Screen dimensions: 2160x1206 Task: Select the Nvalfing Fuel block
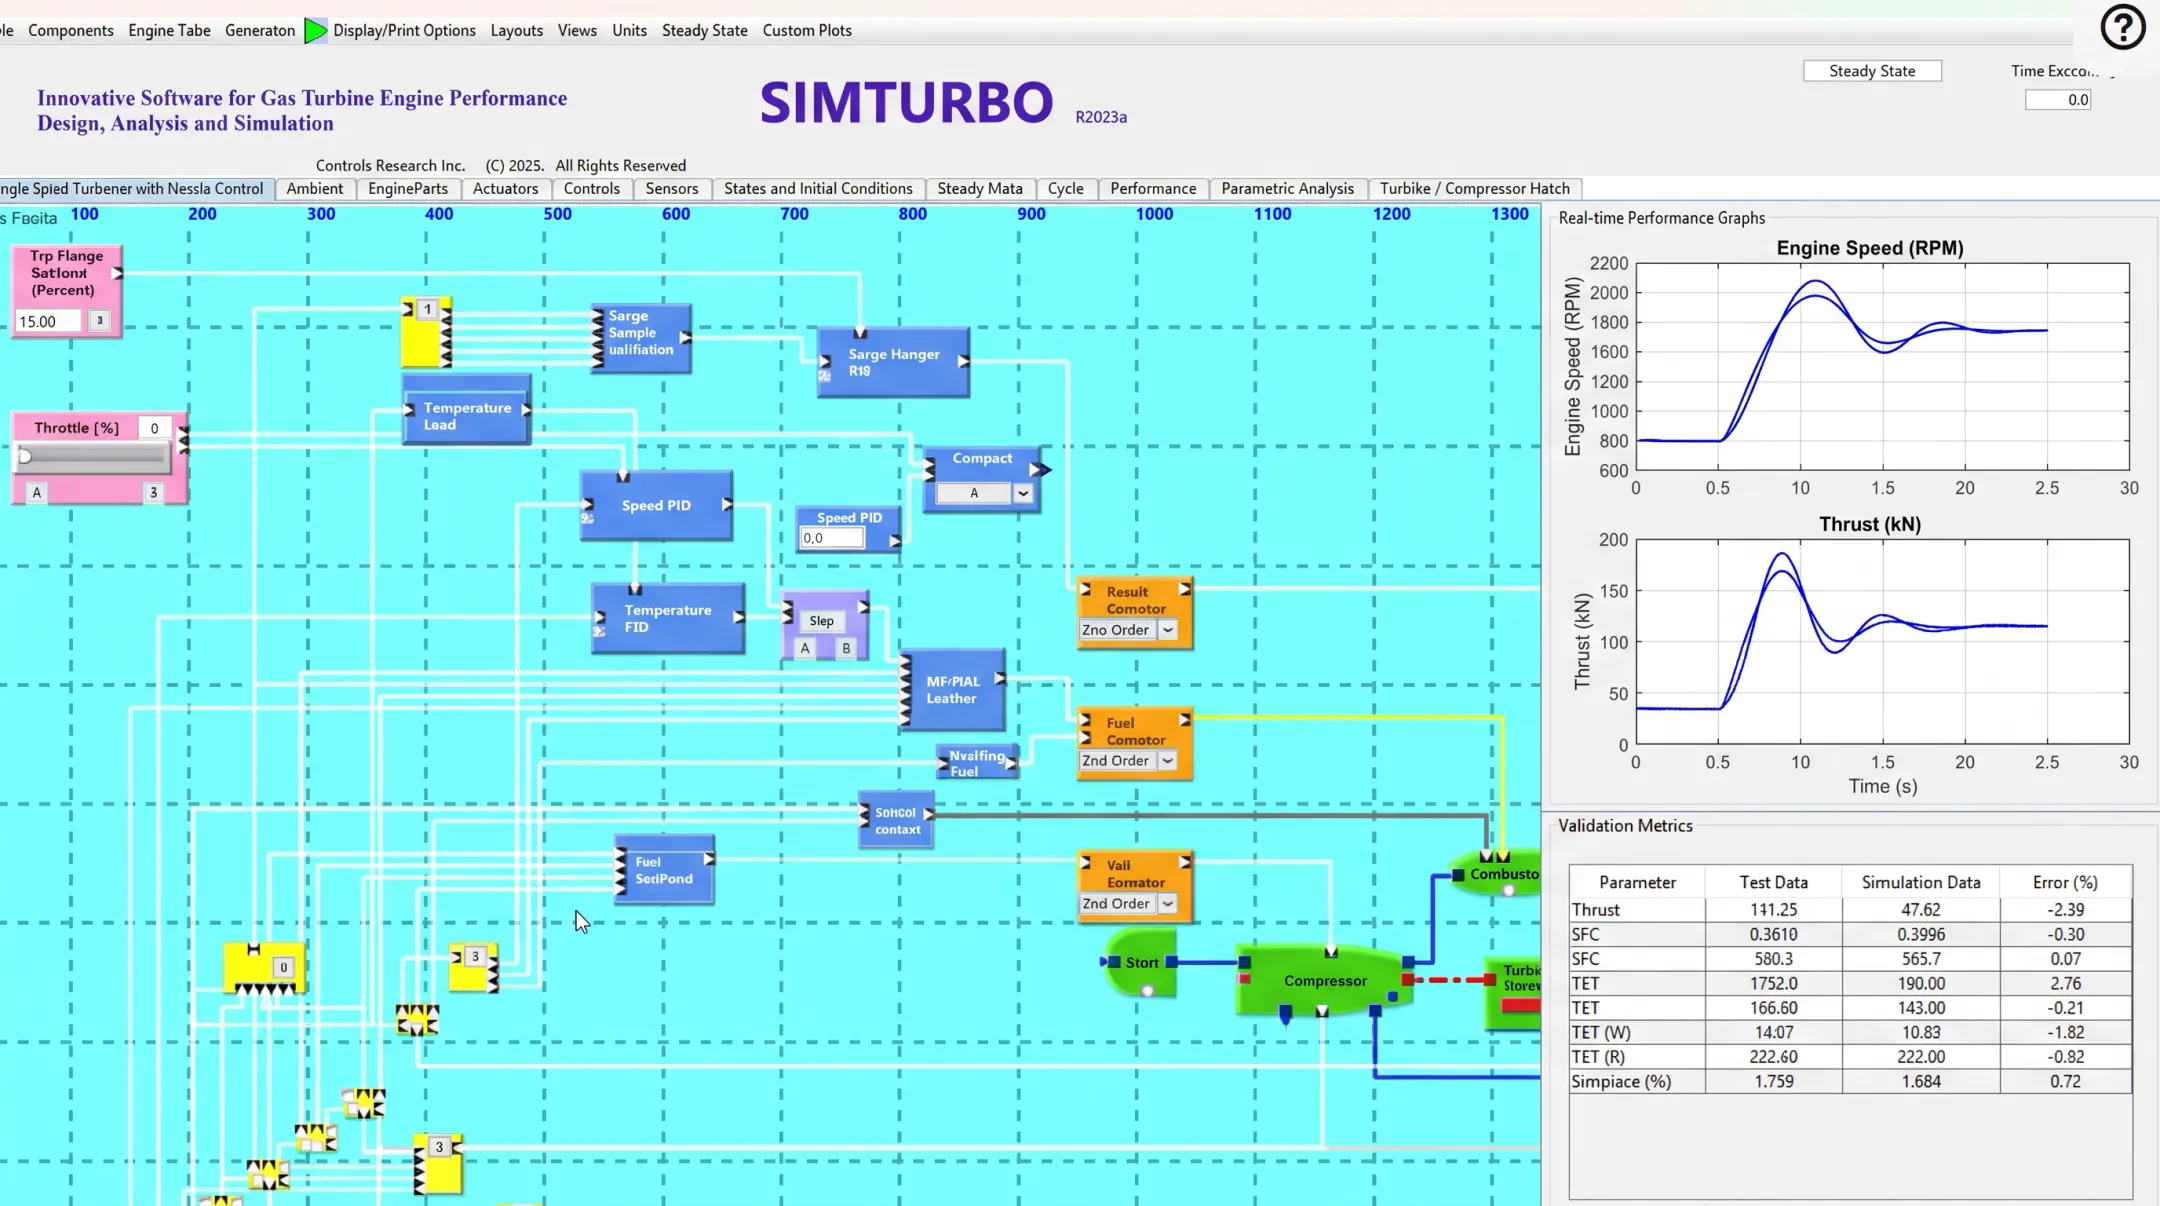(x=977, y=763)
